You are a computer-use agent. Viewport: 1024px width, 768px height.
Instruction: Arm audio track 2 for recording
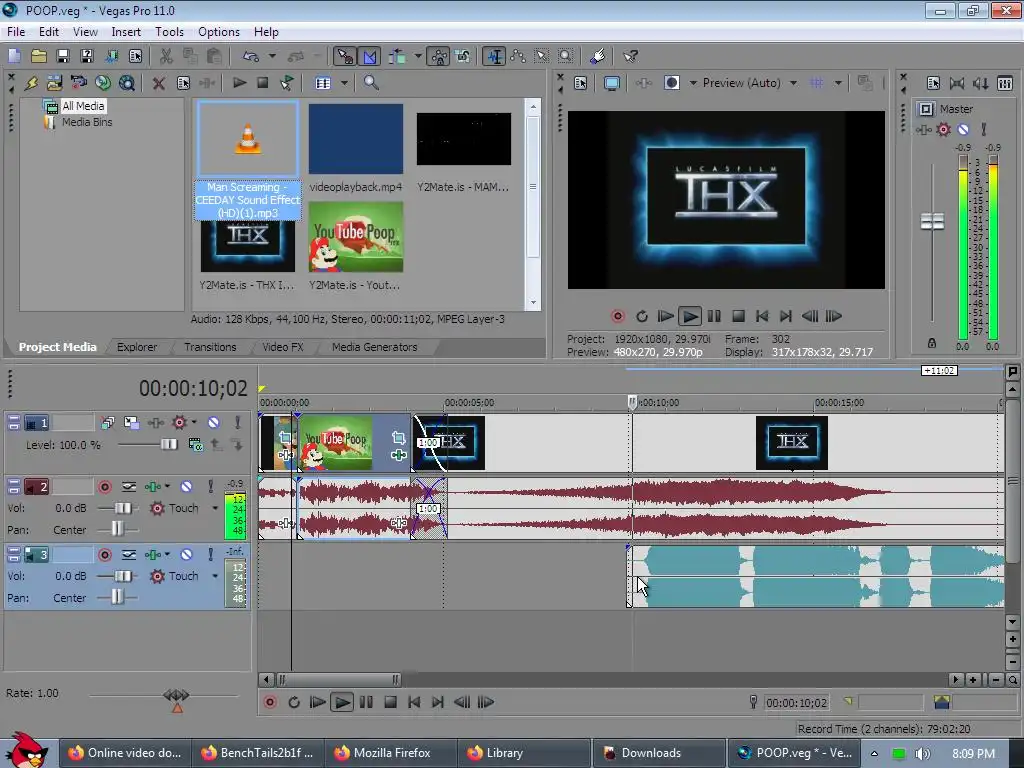click(104, 487)
